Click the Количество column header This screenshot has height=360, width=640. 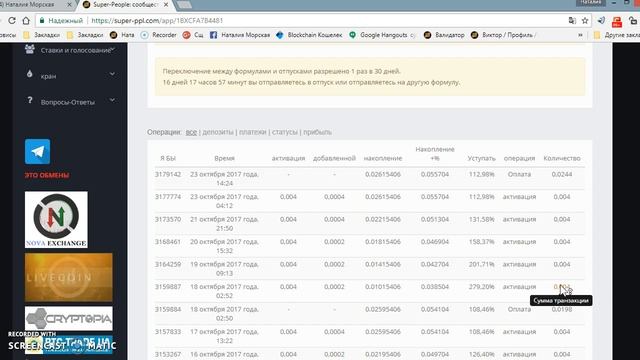pyautogui.click(x=562, y=158)
